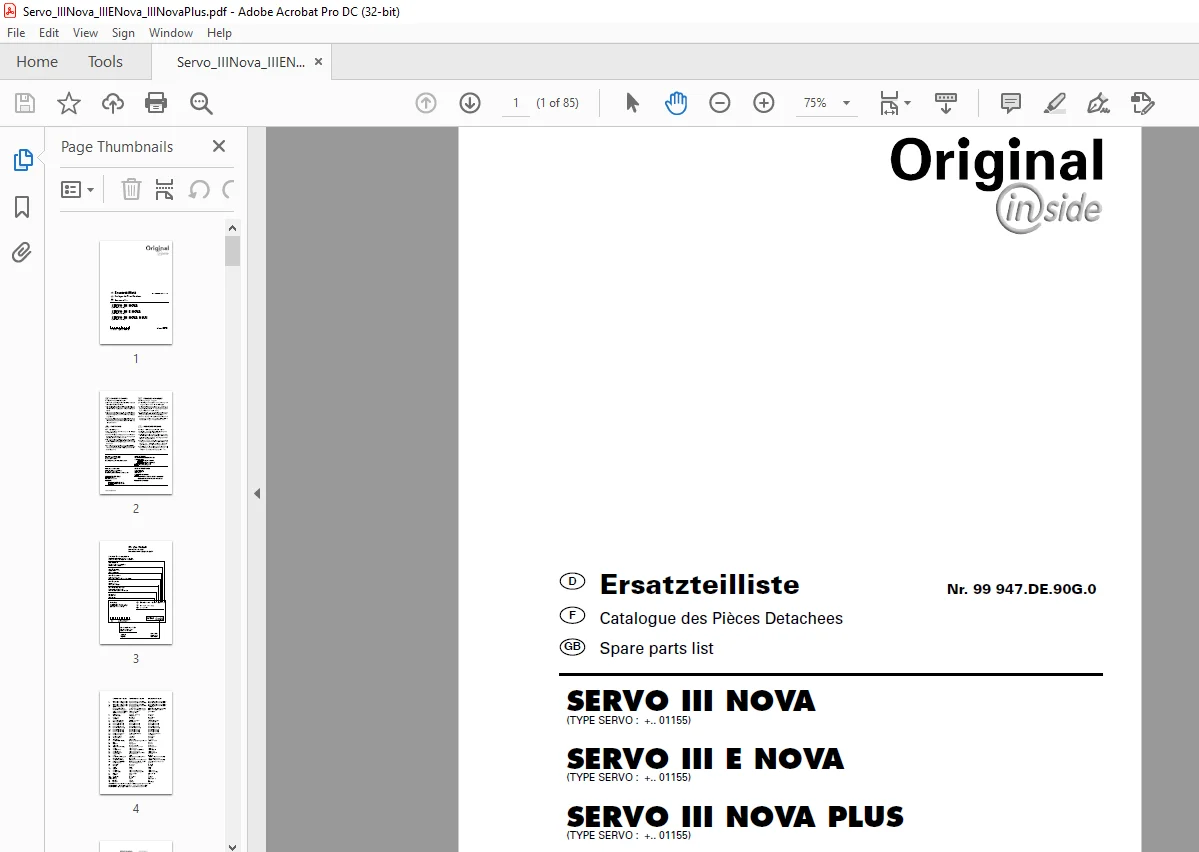This screenshot has width=1199, height=852.
Task: Click the print file icon
Action: [156, 103]
